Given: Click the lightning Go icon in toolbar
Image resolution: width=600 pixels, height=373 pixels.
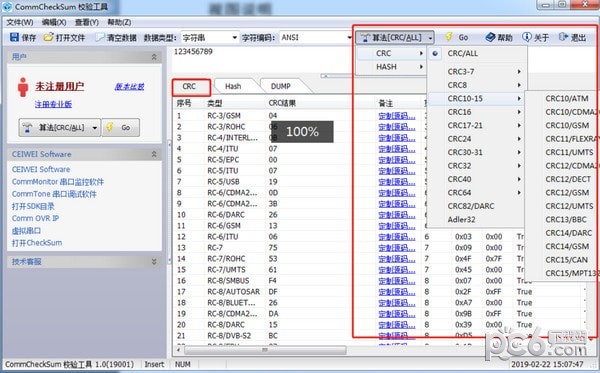Looking at the screenshot, I should (x=449, y=37).
